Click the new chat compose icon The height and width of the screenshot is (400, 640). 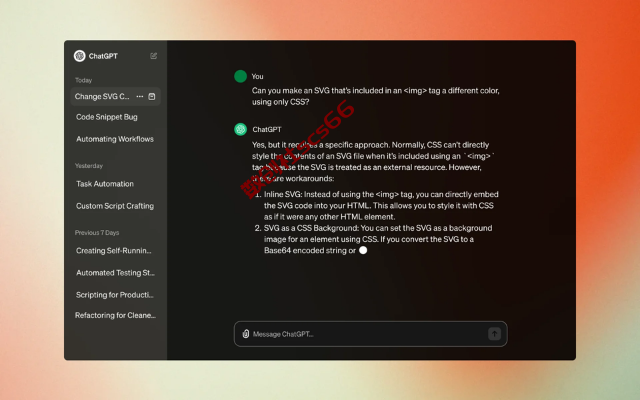tap(153, 56)
